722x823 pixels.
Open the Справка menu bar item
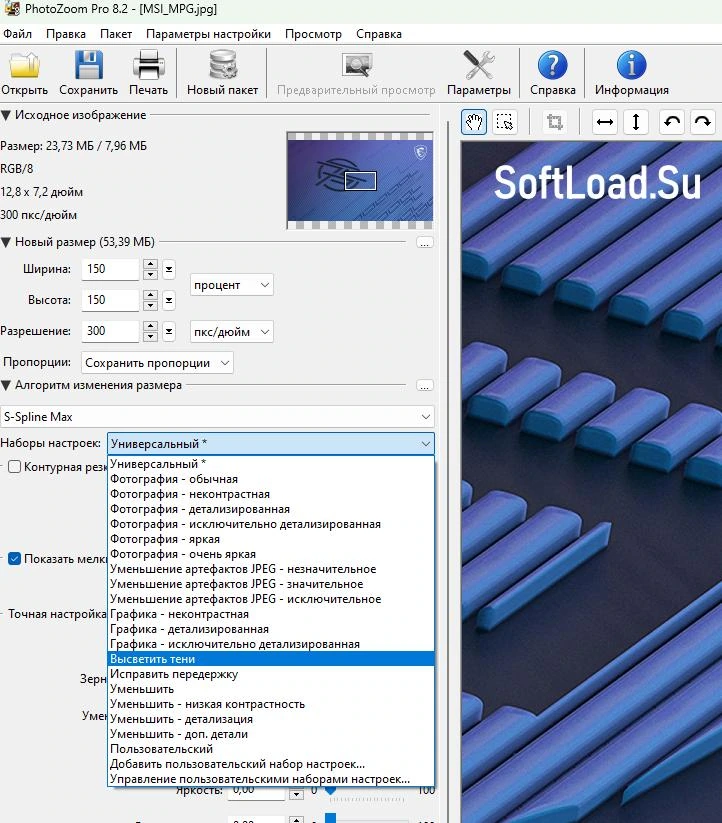[379, 34]
